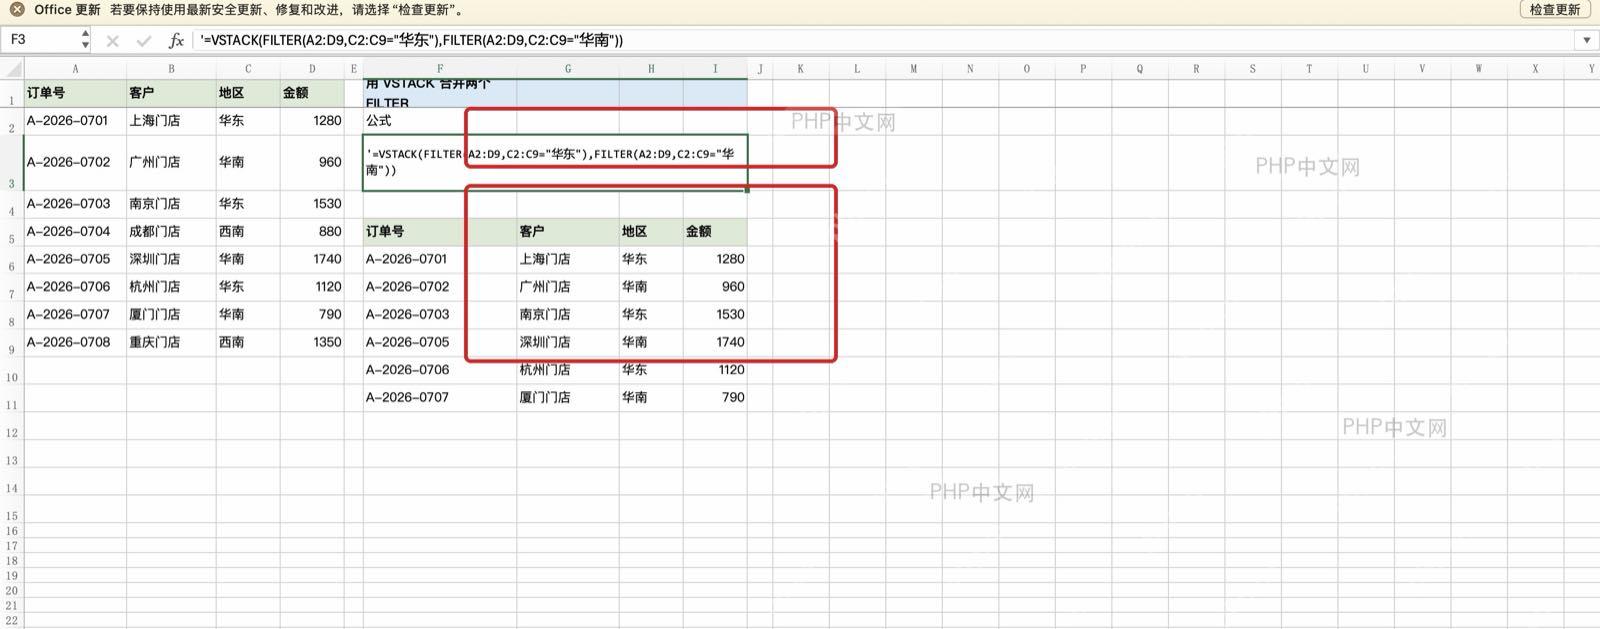Select cell A-2026-0702 in column A
Screen dimensions: 1600x629
click(75, 162)
